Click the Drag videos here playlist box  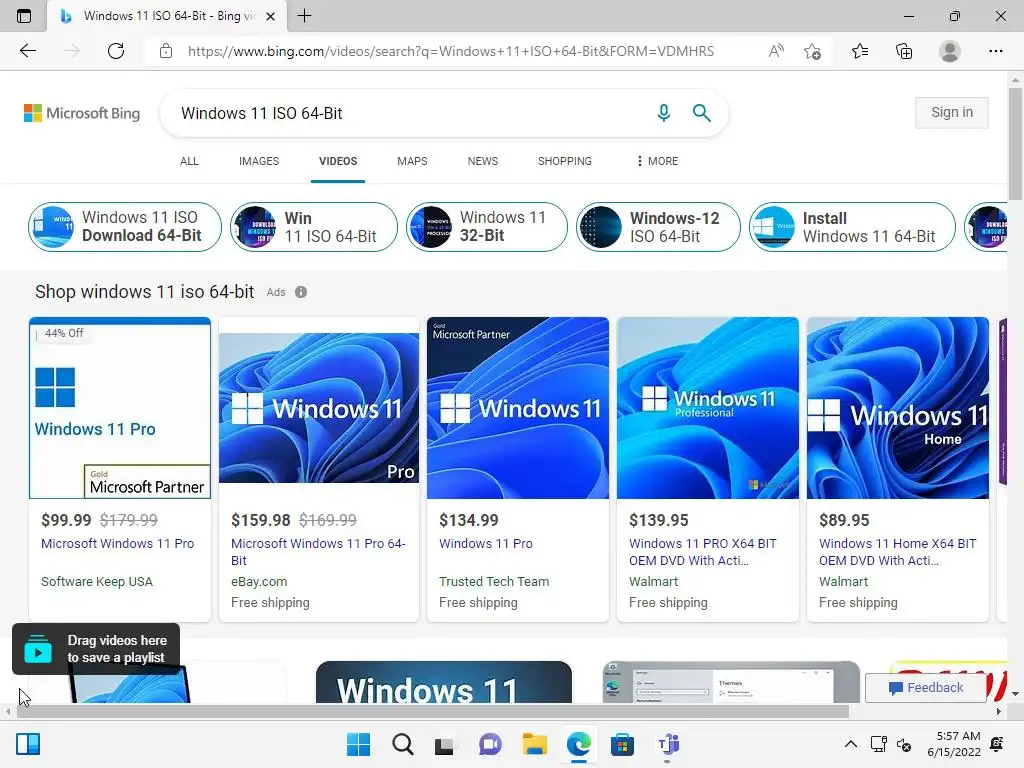[96, 649]
